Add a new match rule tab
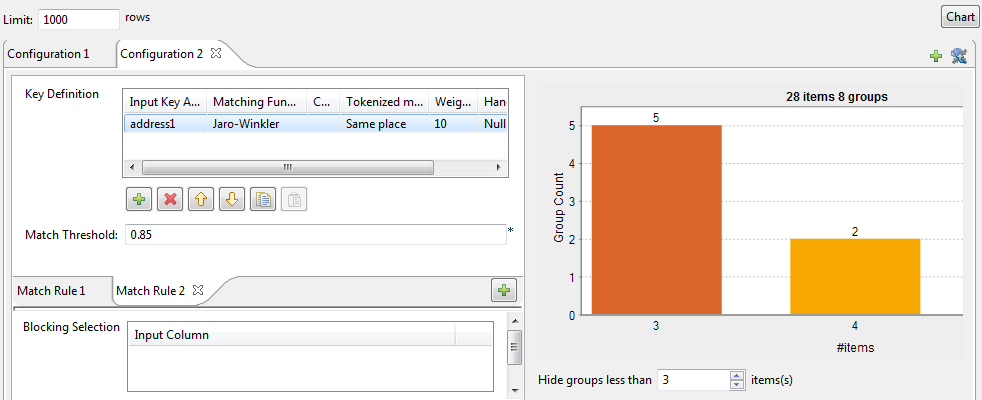The image size is (982, 400). (503, 291)
